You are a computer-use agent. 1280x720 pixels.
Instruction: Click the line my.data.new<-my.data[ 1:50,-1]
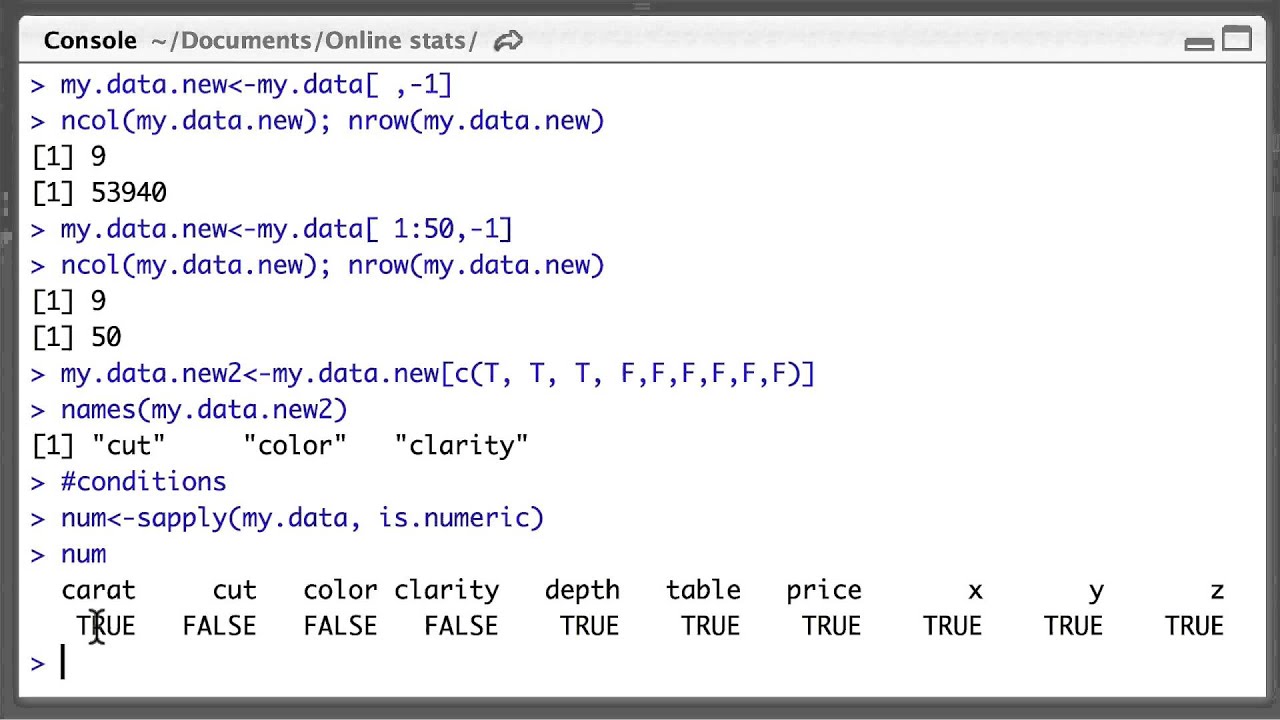[286, 229]
